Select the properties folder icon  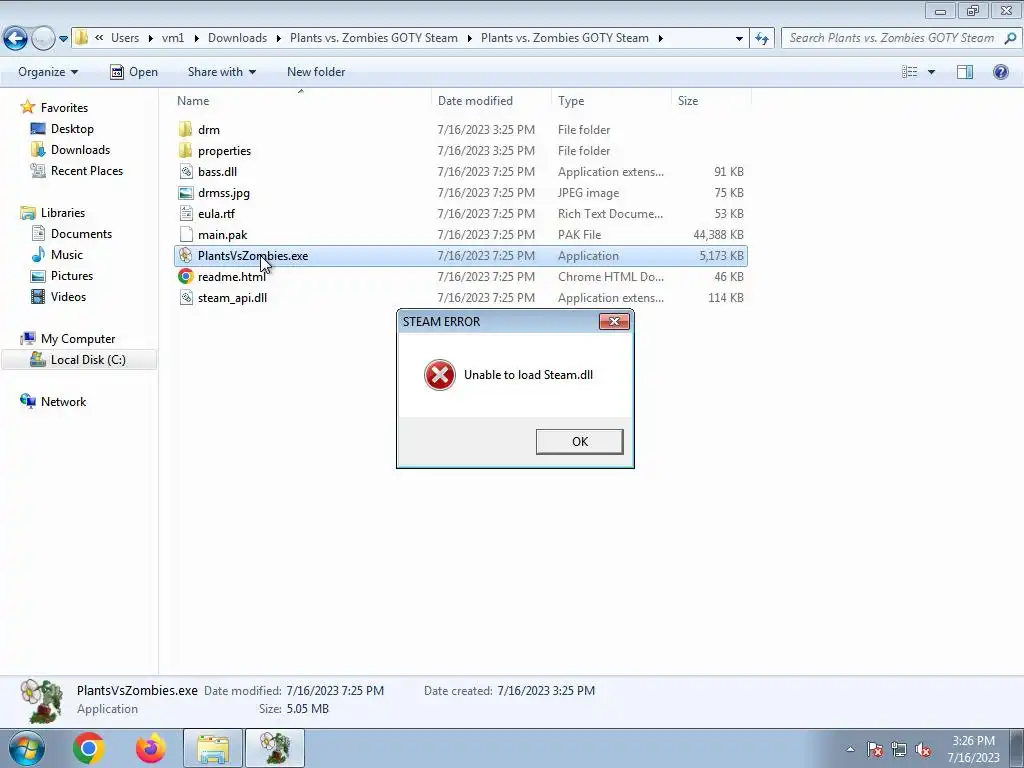(185, 150)
